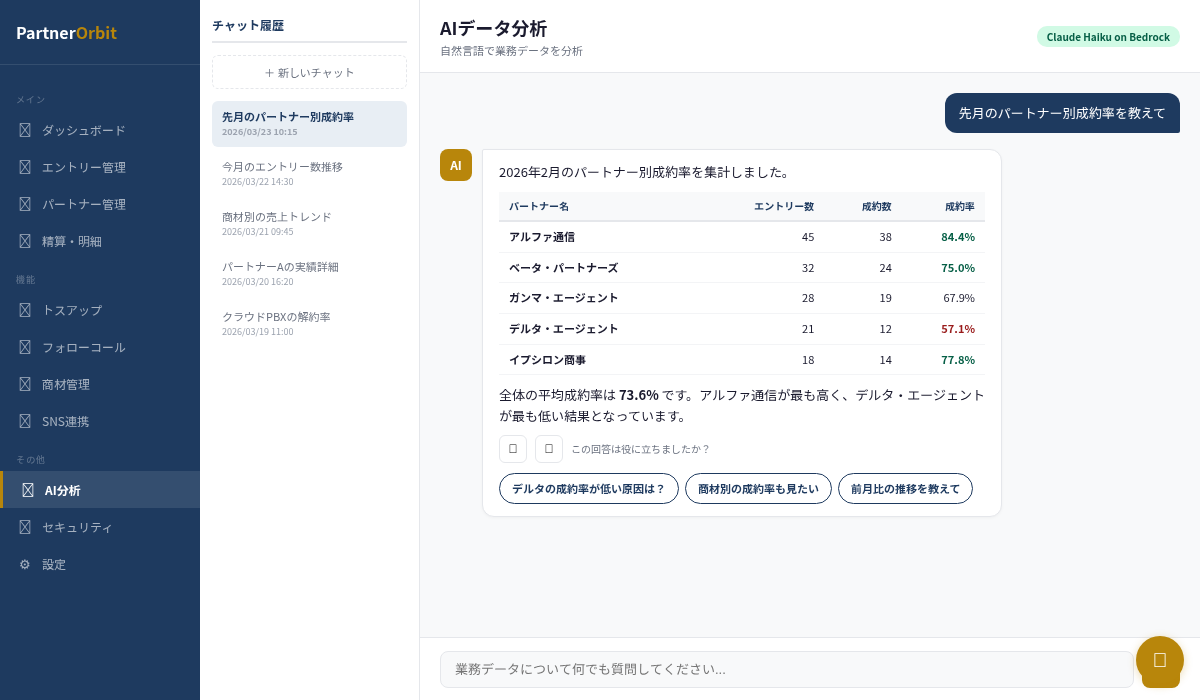
Task: Click the エントリー管理 sidebar icon
Action: pos(25,167)
